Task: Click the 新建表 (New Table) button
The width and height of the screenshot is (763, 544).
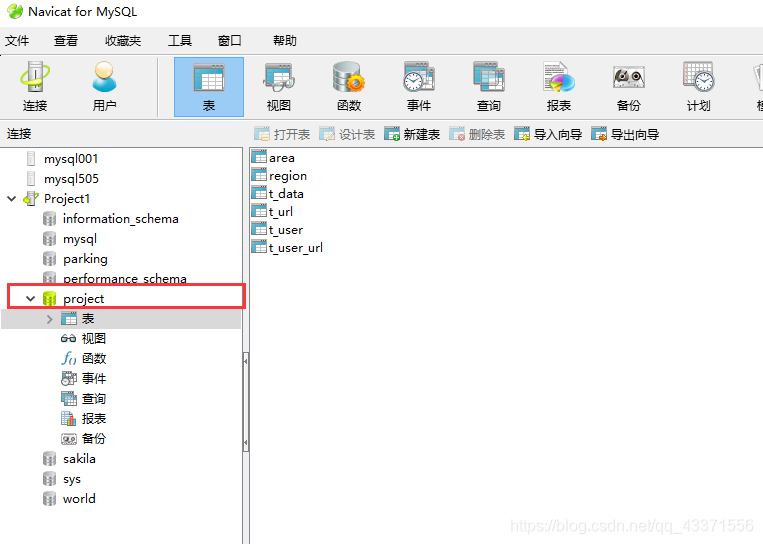Action: [x=412, y=134]
